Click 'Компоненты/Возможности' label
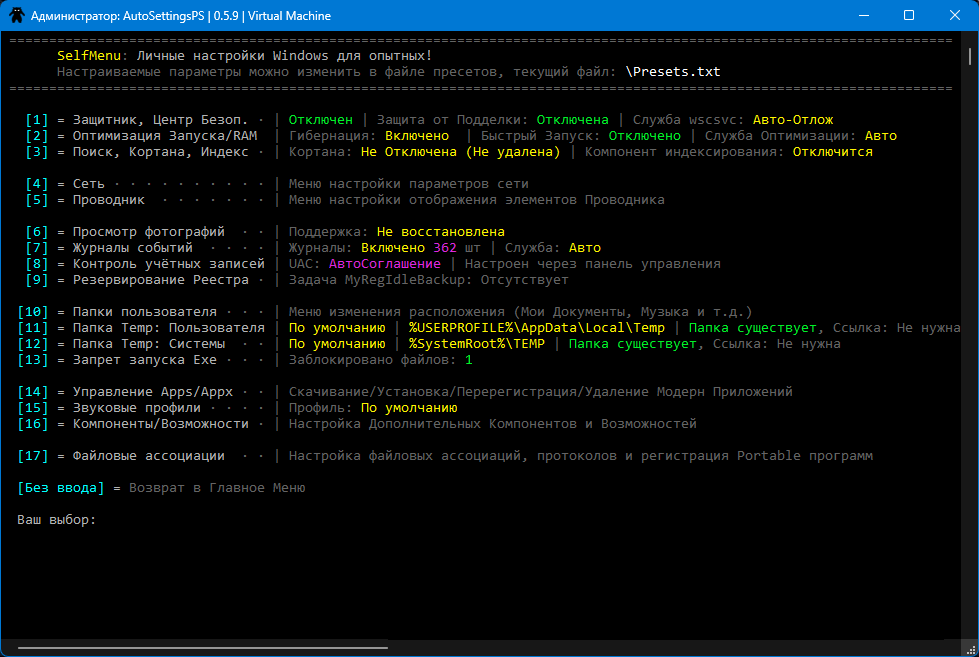This screenshot has width=979, height=657. (x=160, y=423)
